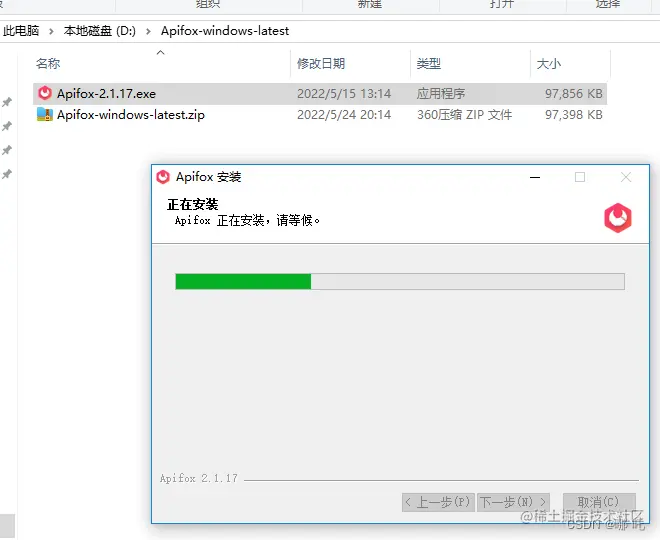Click the 取消(C) cancel button
The height and width of the screenshot is (540, 660).
599,502
